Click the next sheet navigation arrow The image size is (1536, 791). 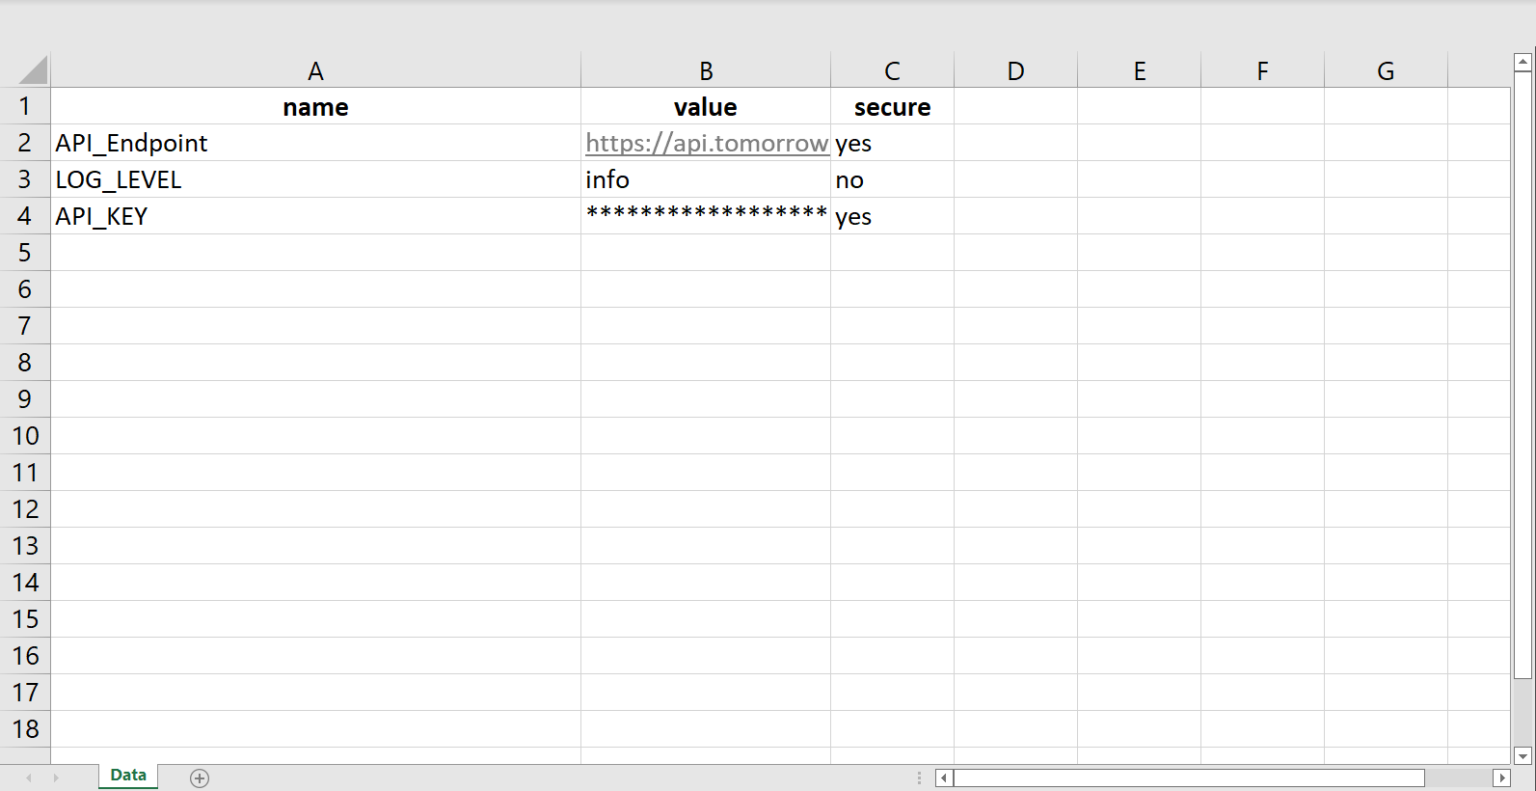56,778
